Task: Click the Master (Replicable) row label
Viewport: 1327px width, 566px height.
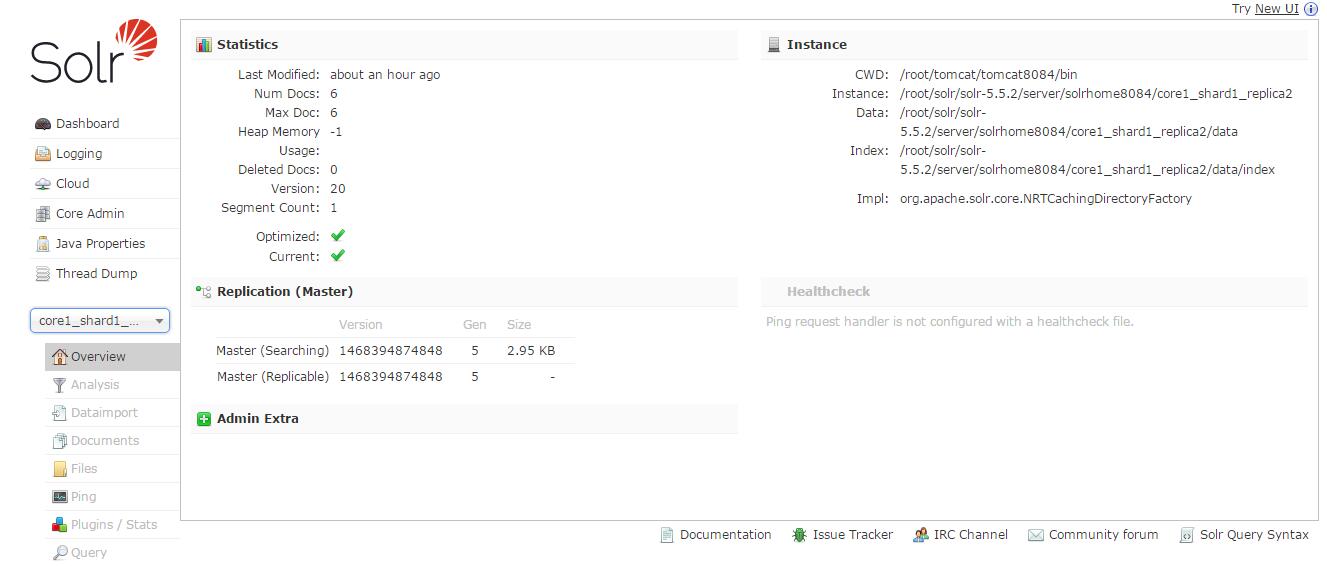Action: click(272, 377)
